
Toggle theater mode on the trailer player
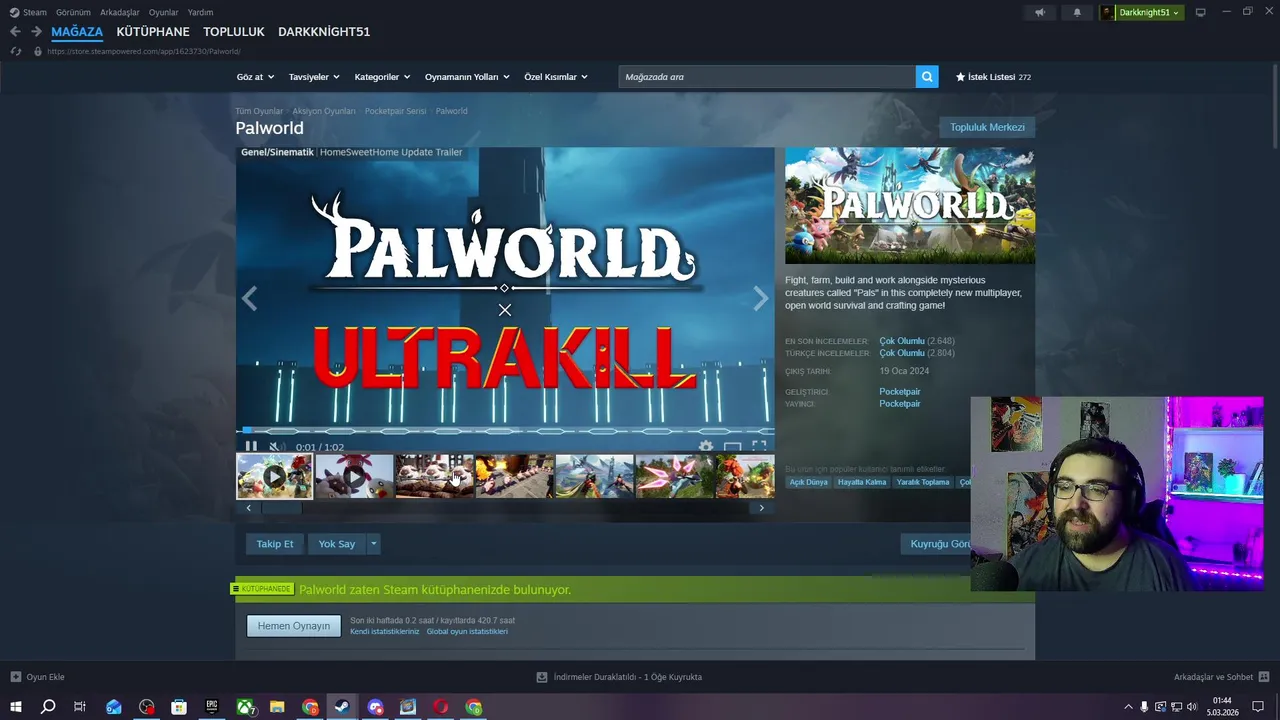point(733,446)
